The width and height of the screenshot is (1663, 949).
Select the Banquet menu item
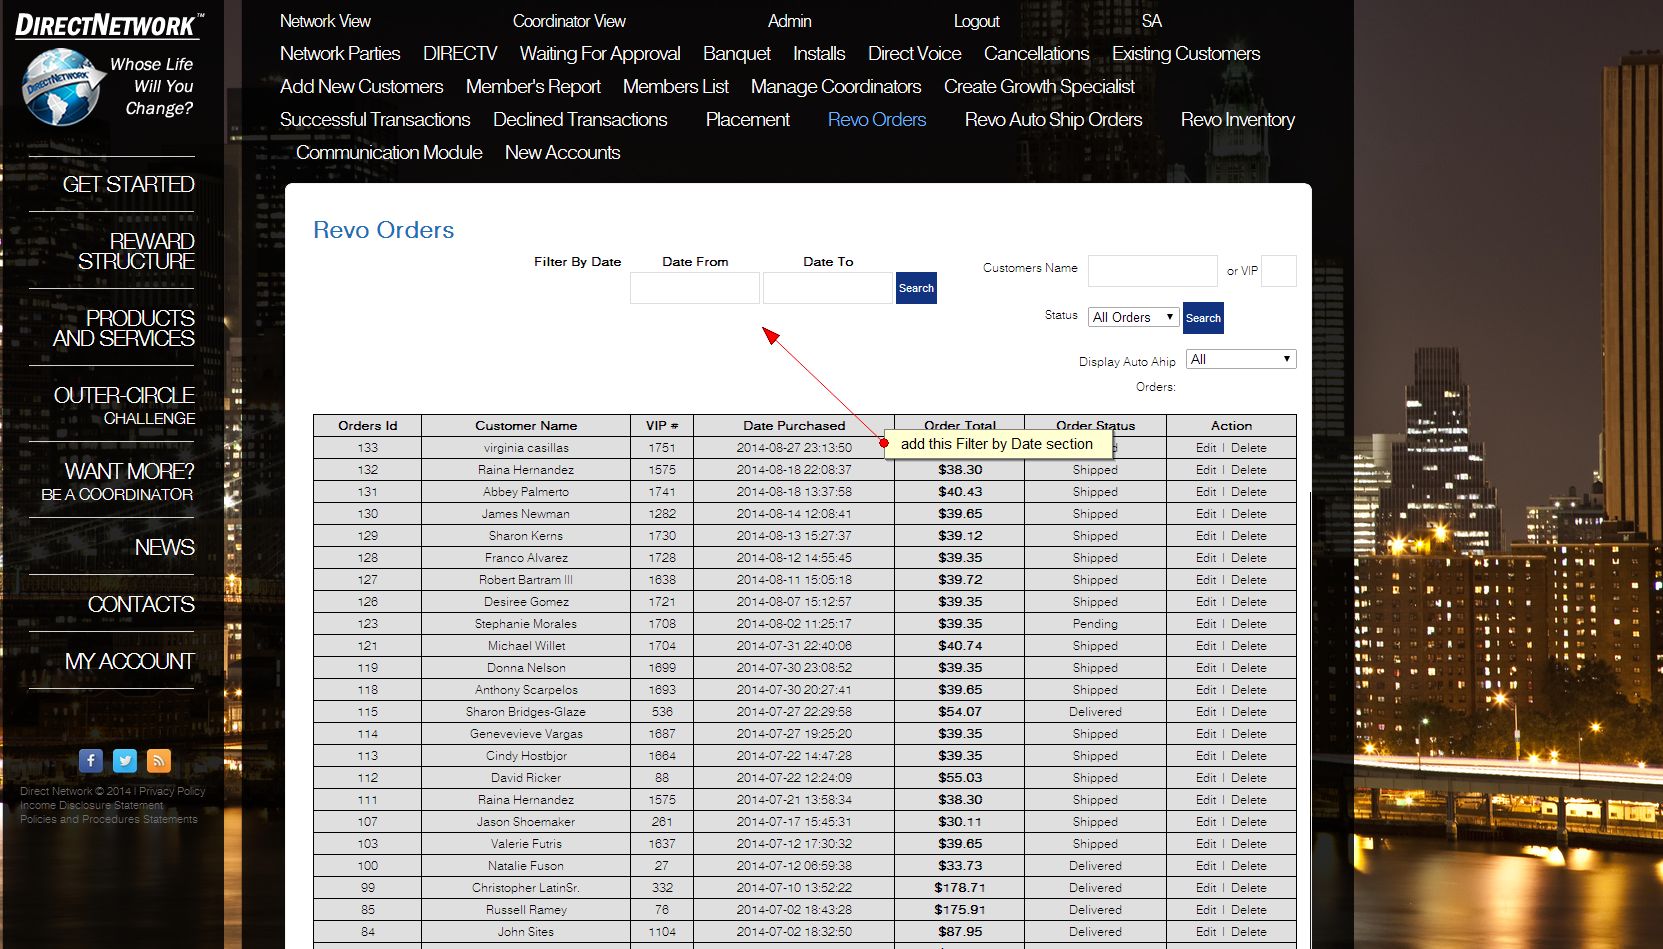coord(737,54)
